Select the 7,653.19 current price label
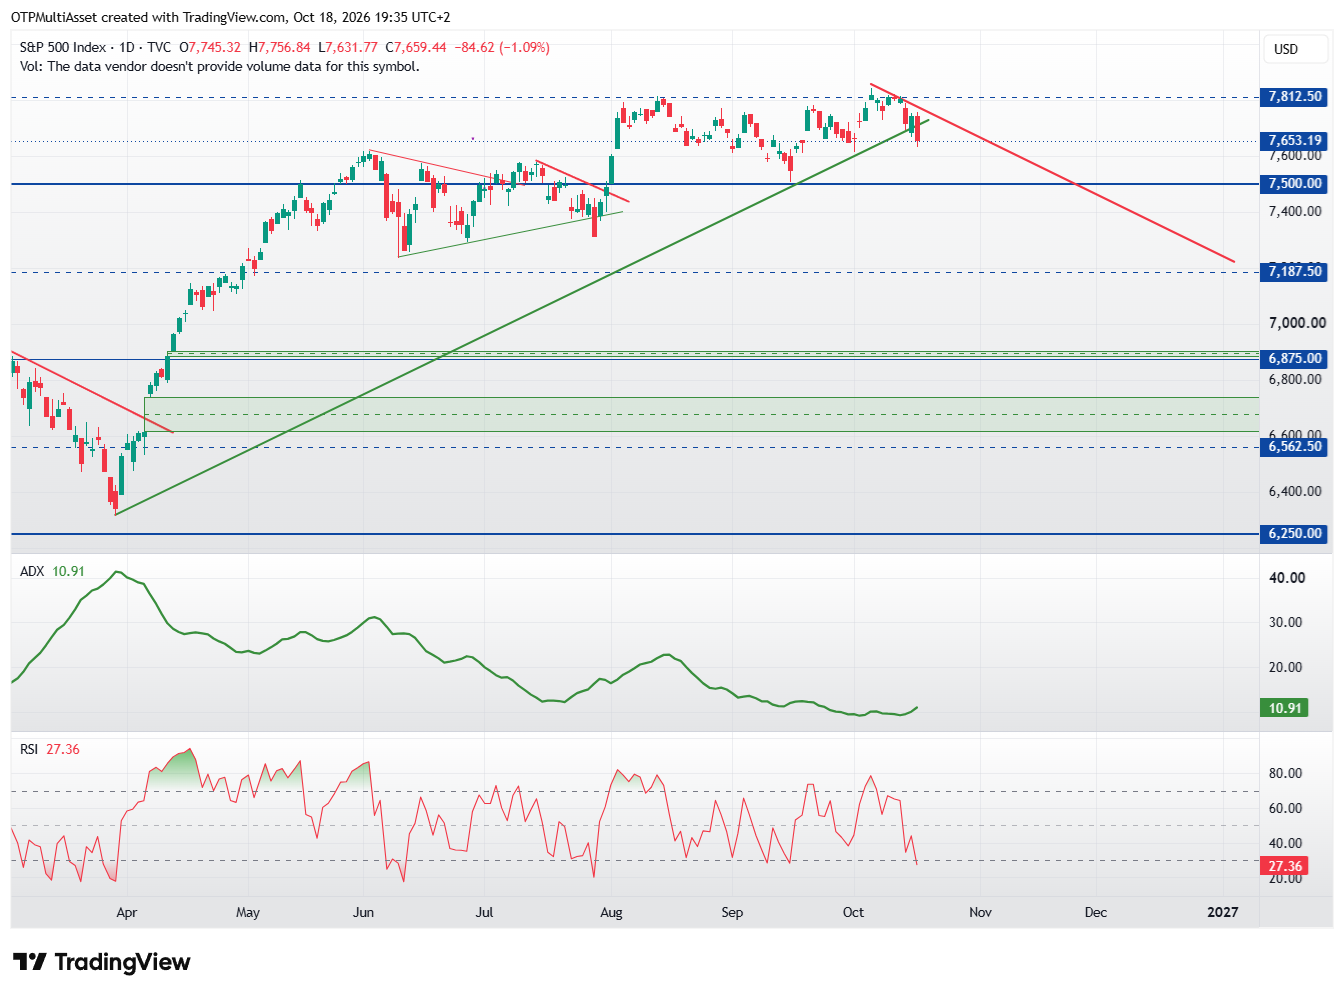1344x996 pixels. (1295, 141)
